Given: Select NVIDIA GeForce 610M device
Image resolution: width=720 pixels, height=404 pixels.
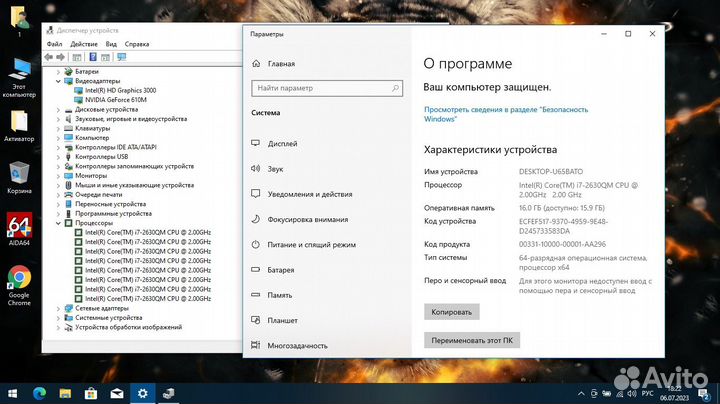Looking at the screenshot, I should point(116,100).
